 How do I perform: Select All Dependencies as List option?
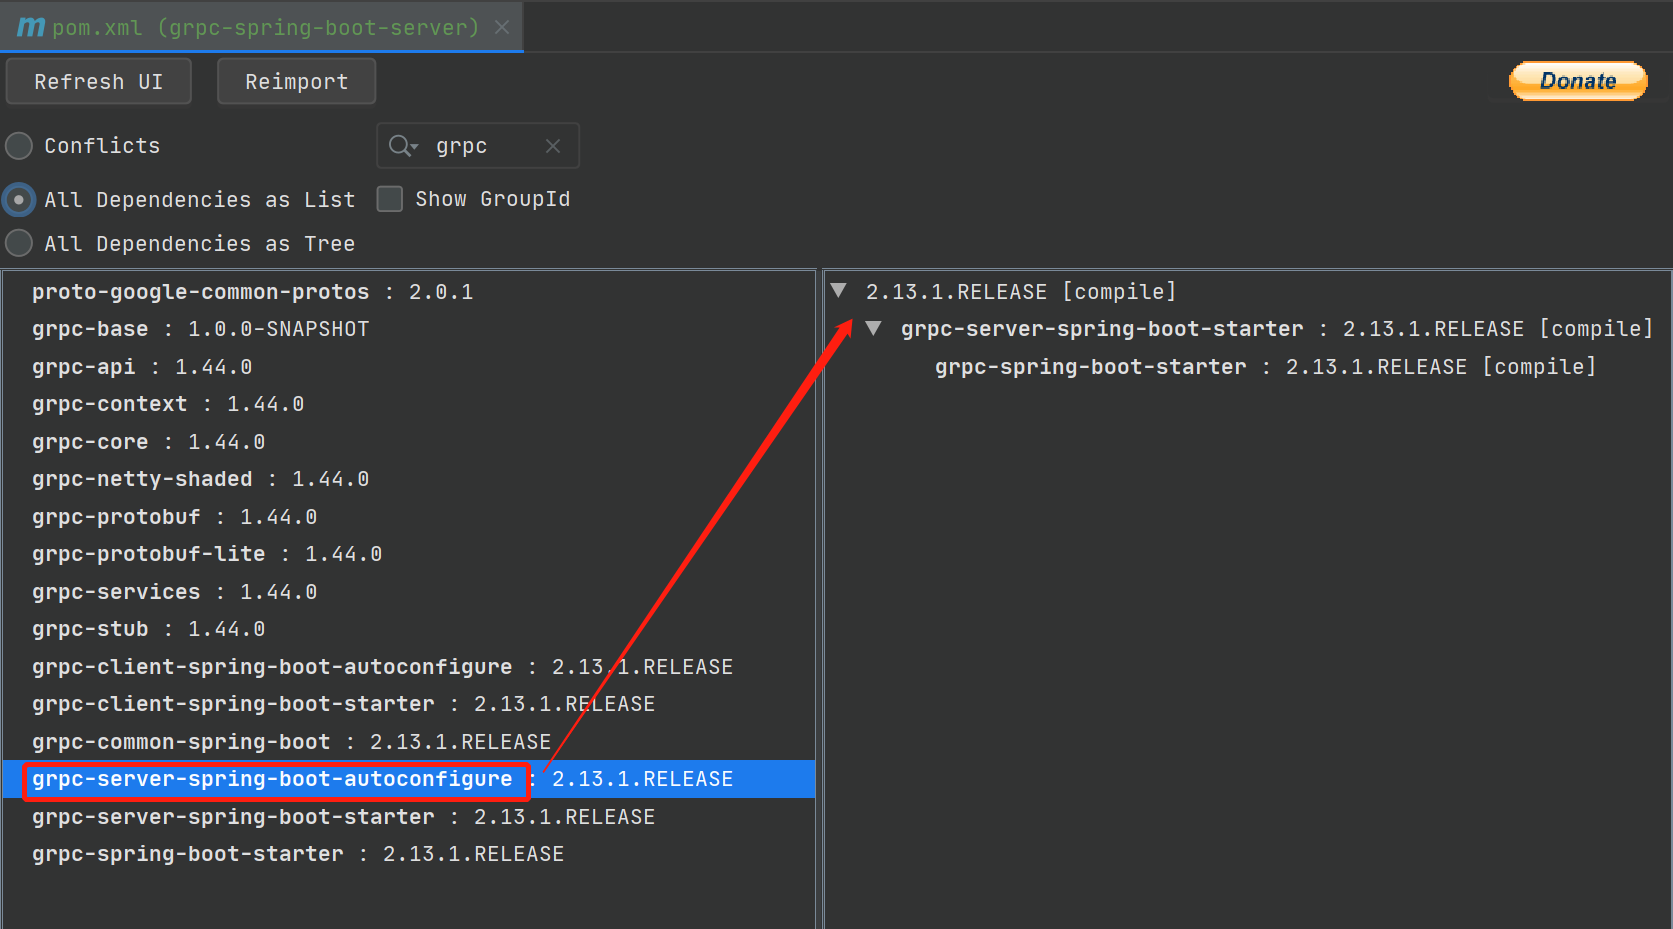click(x=19, y=200)
